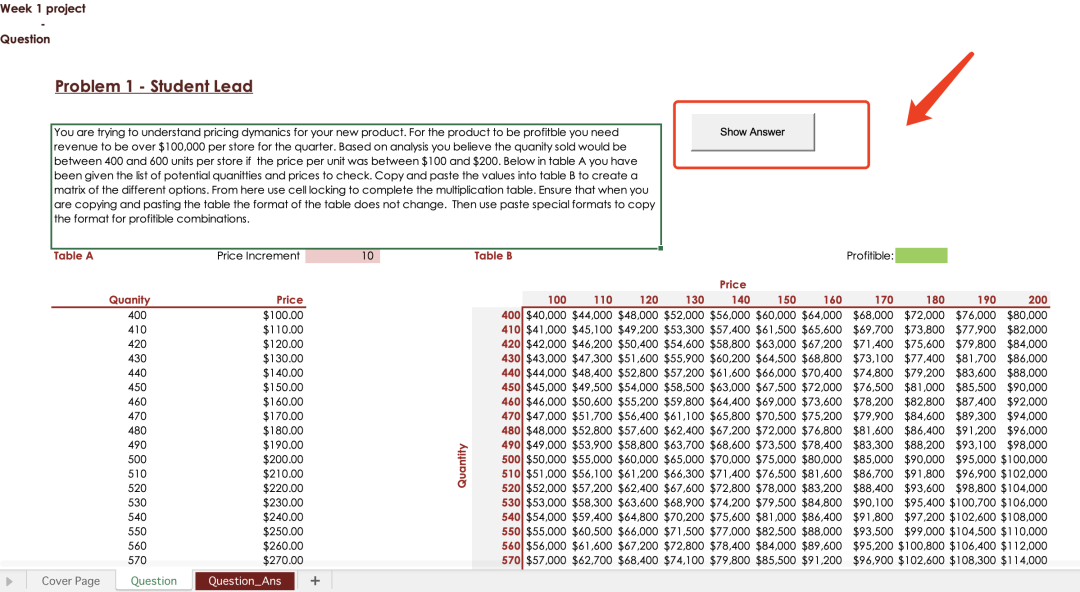Add a new sheet with plus icon
Image resolution: width=1080 pixels, height=592 pixels.
coord(314,580)
